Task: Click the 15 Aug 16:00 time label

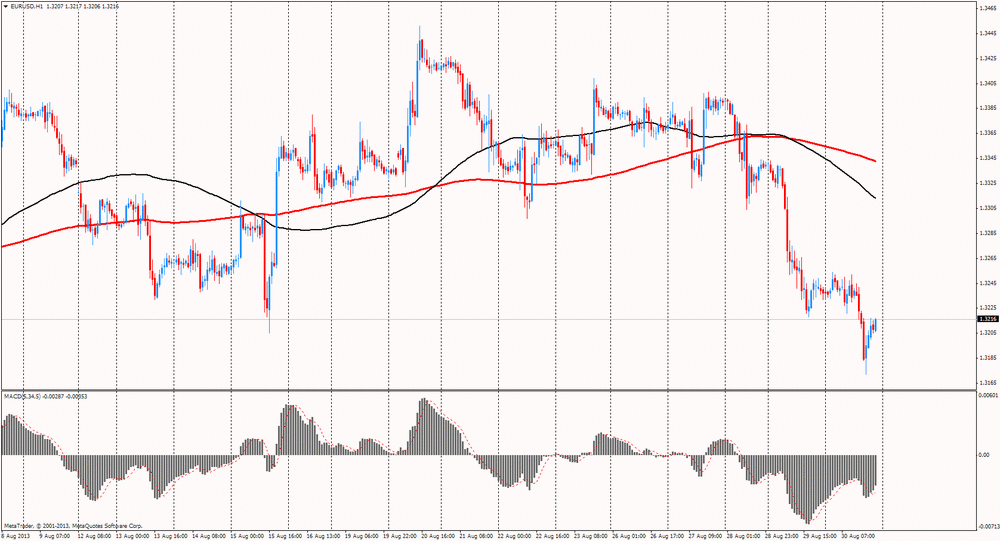Action: 286,536
